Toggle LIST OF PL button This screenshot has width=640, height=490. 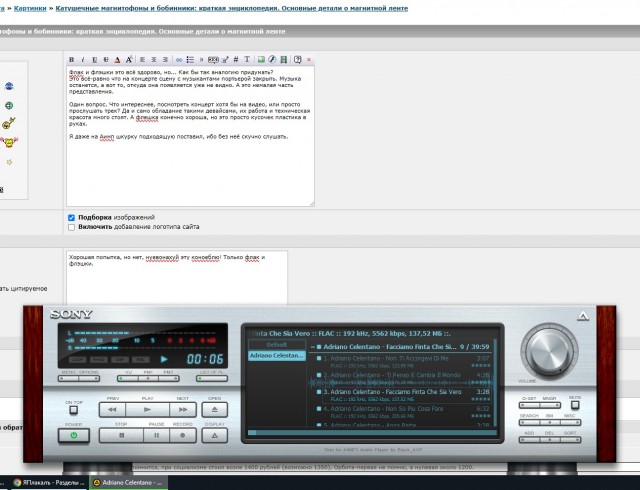(212, 379)
